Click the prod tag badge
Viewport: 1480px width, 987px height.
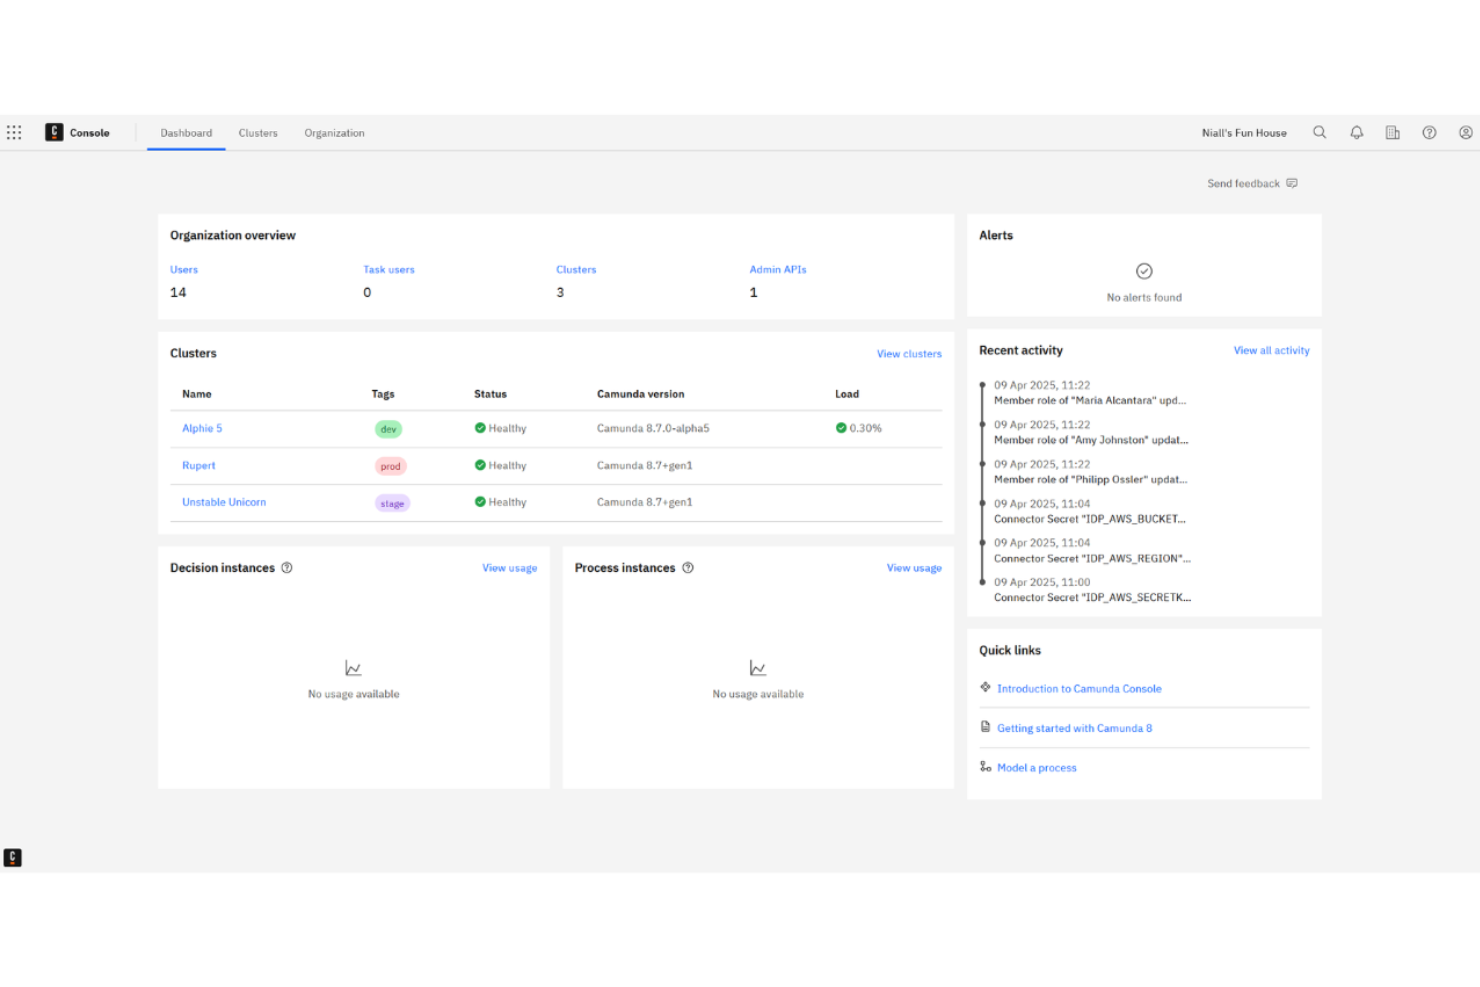coord(391,466)
